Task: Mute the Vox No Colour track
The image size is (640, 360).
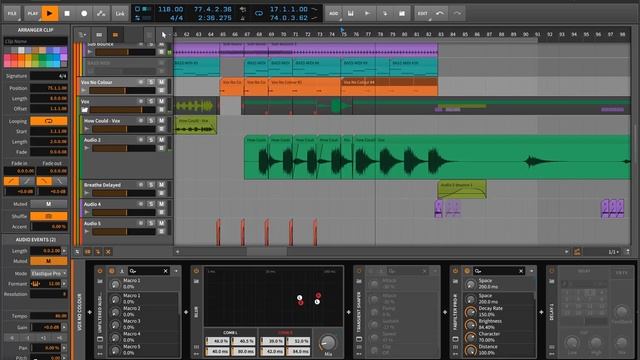Action: tap(162, 82)
